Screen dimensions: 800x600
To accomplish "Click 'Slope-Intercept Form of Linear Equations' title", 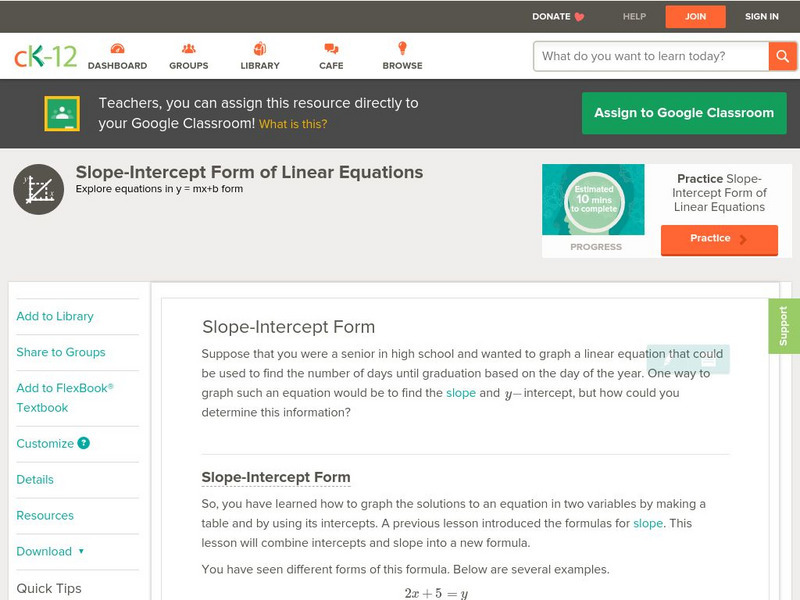I will coord(249,172).
